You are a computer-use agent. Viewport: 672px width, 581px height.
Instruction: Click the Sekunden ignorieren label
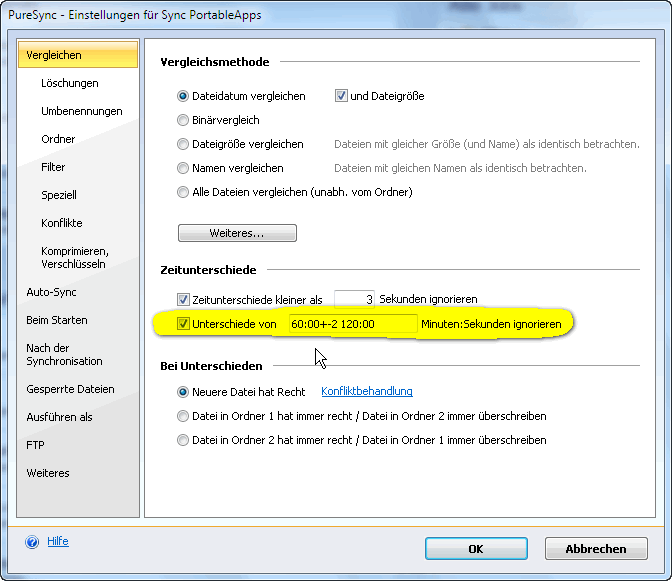click(x=428, y=299)
